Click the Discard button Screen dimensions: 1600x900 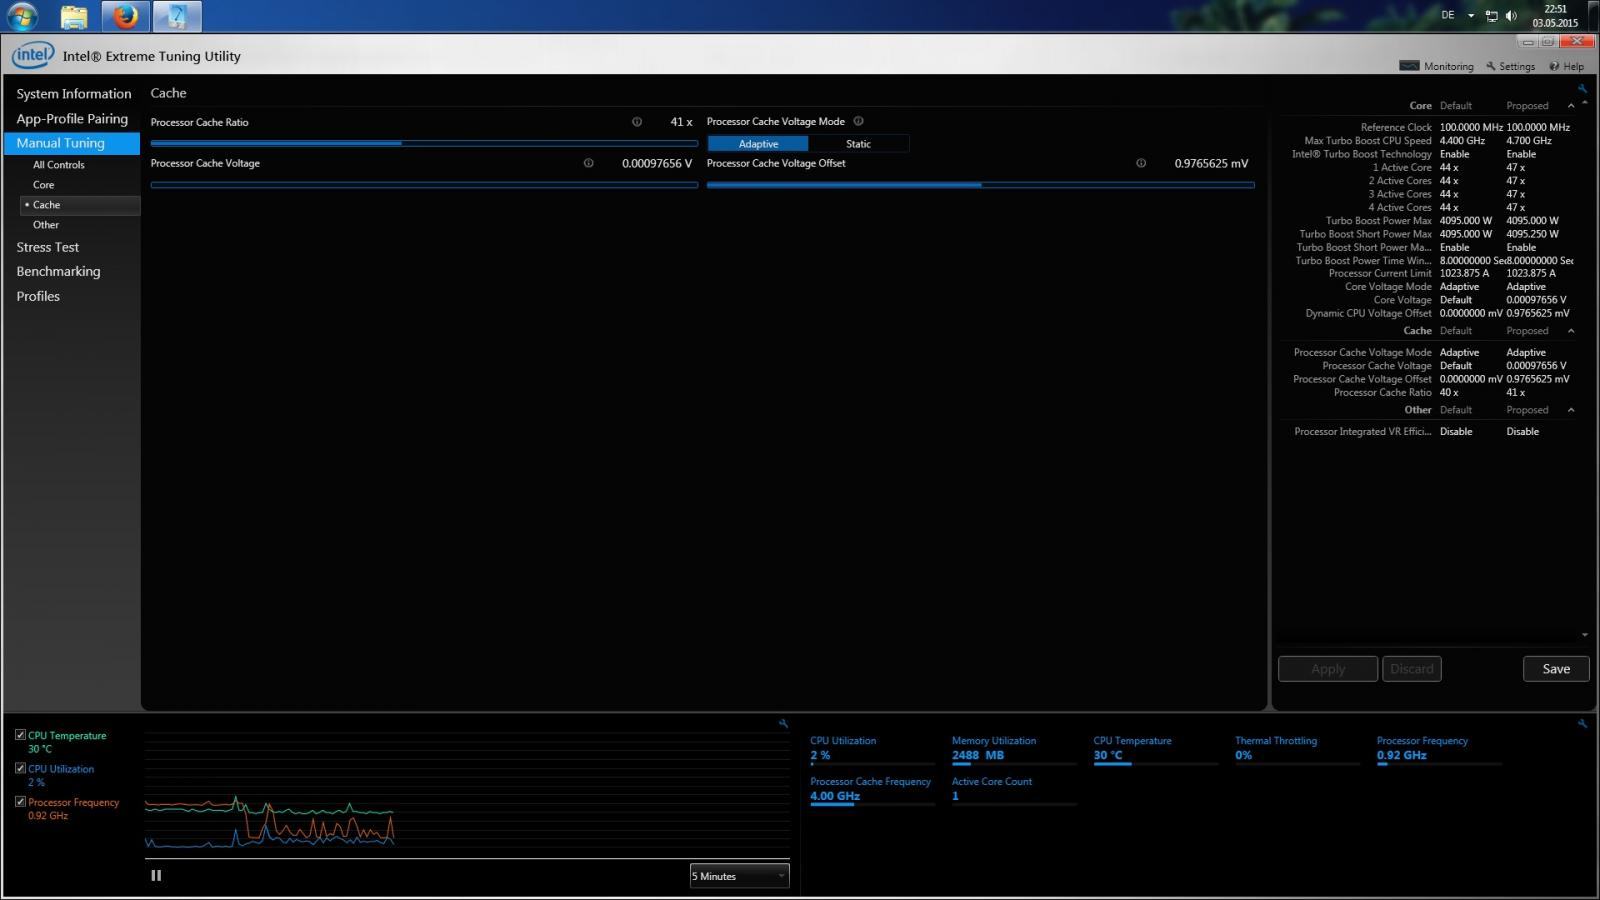1412,669
